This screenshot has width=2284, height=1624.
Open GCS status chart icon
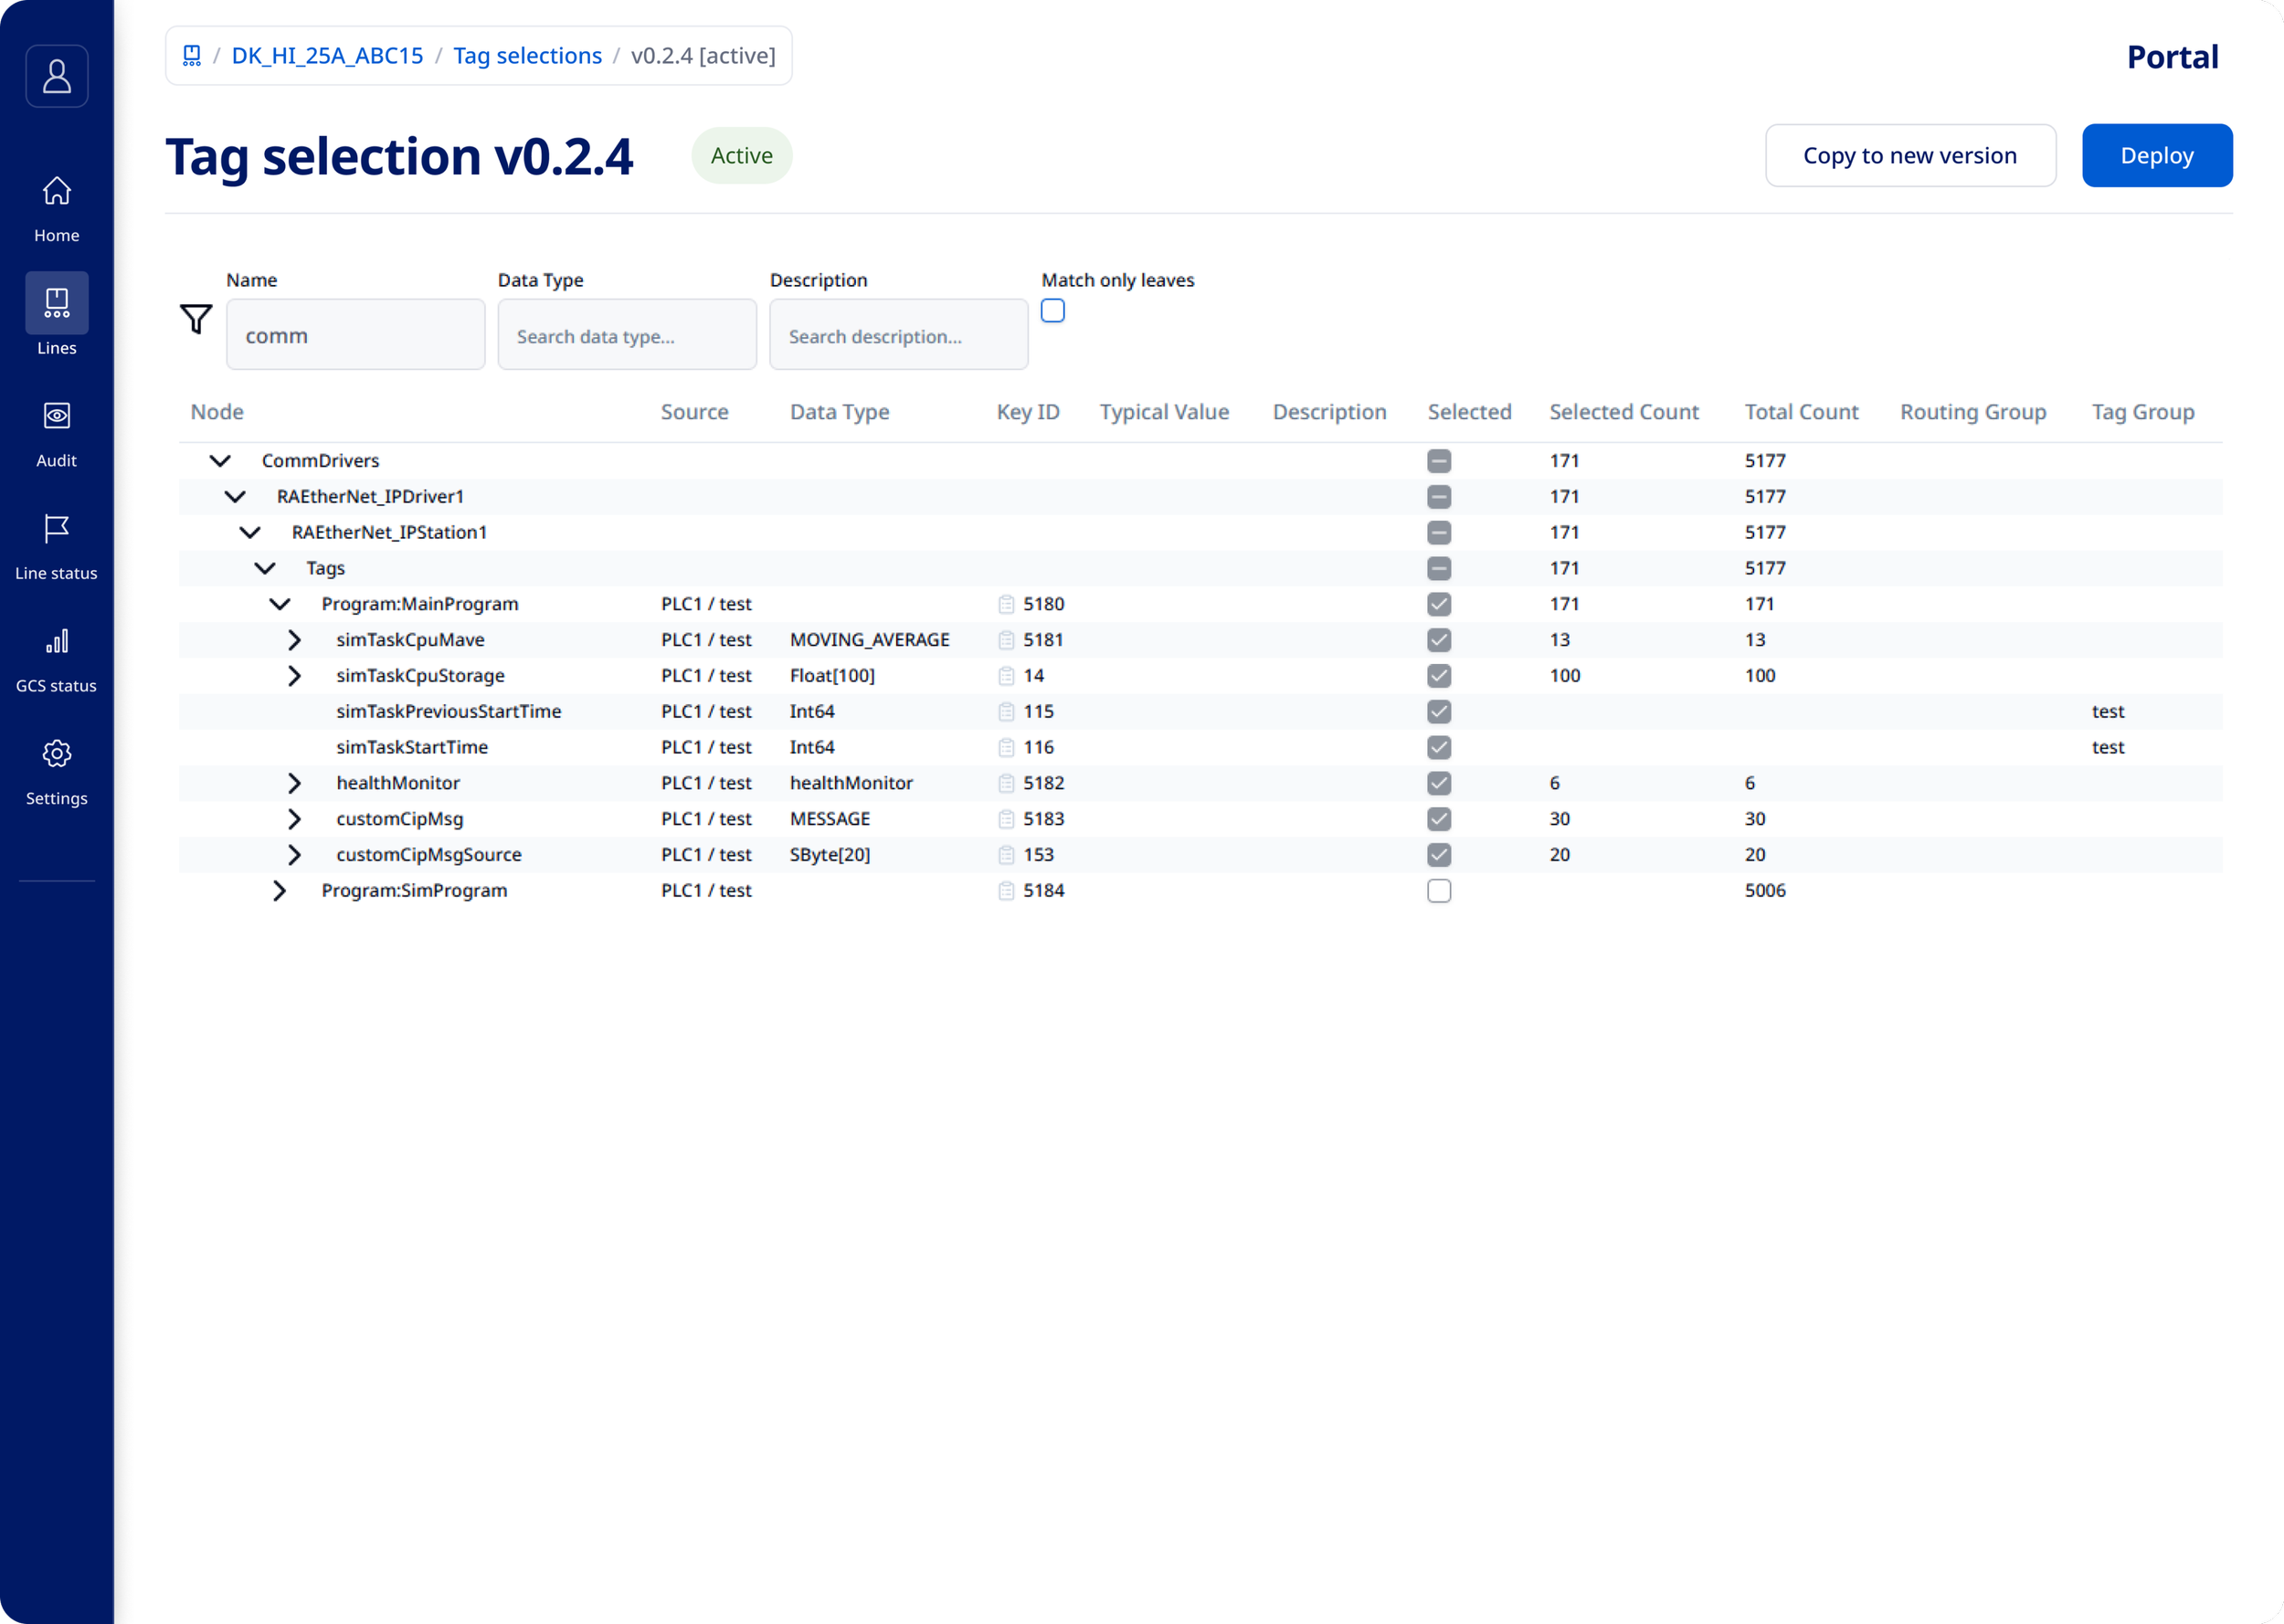point(57,641)
